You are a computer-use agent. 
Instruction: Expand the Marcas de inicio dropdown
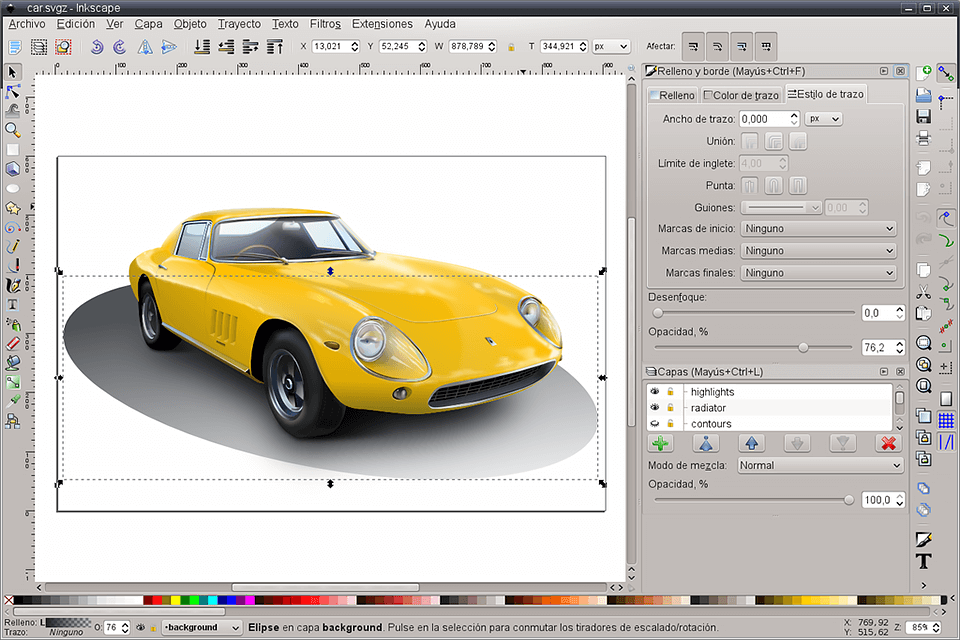click(818, 228)
